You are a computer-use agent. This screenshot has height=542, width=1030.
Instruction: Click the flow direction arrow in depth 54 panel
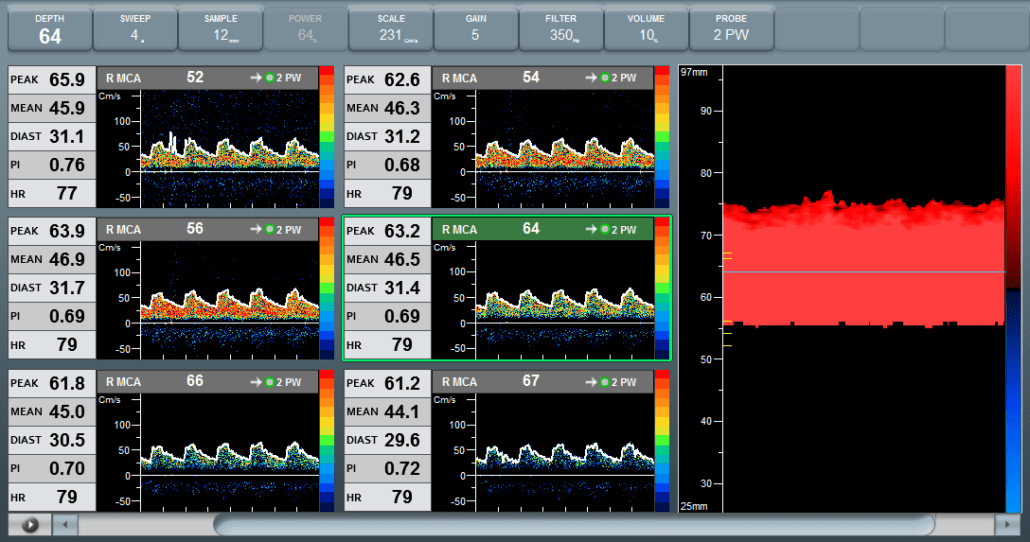(x=591, y=78)
